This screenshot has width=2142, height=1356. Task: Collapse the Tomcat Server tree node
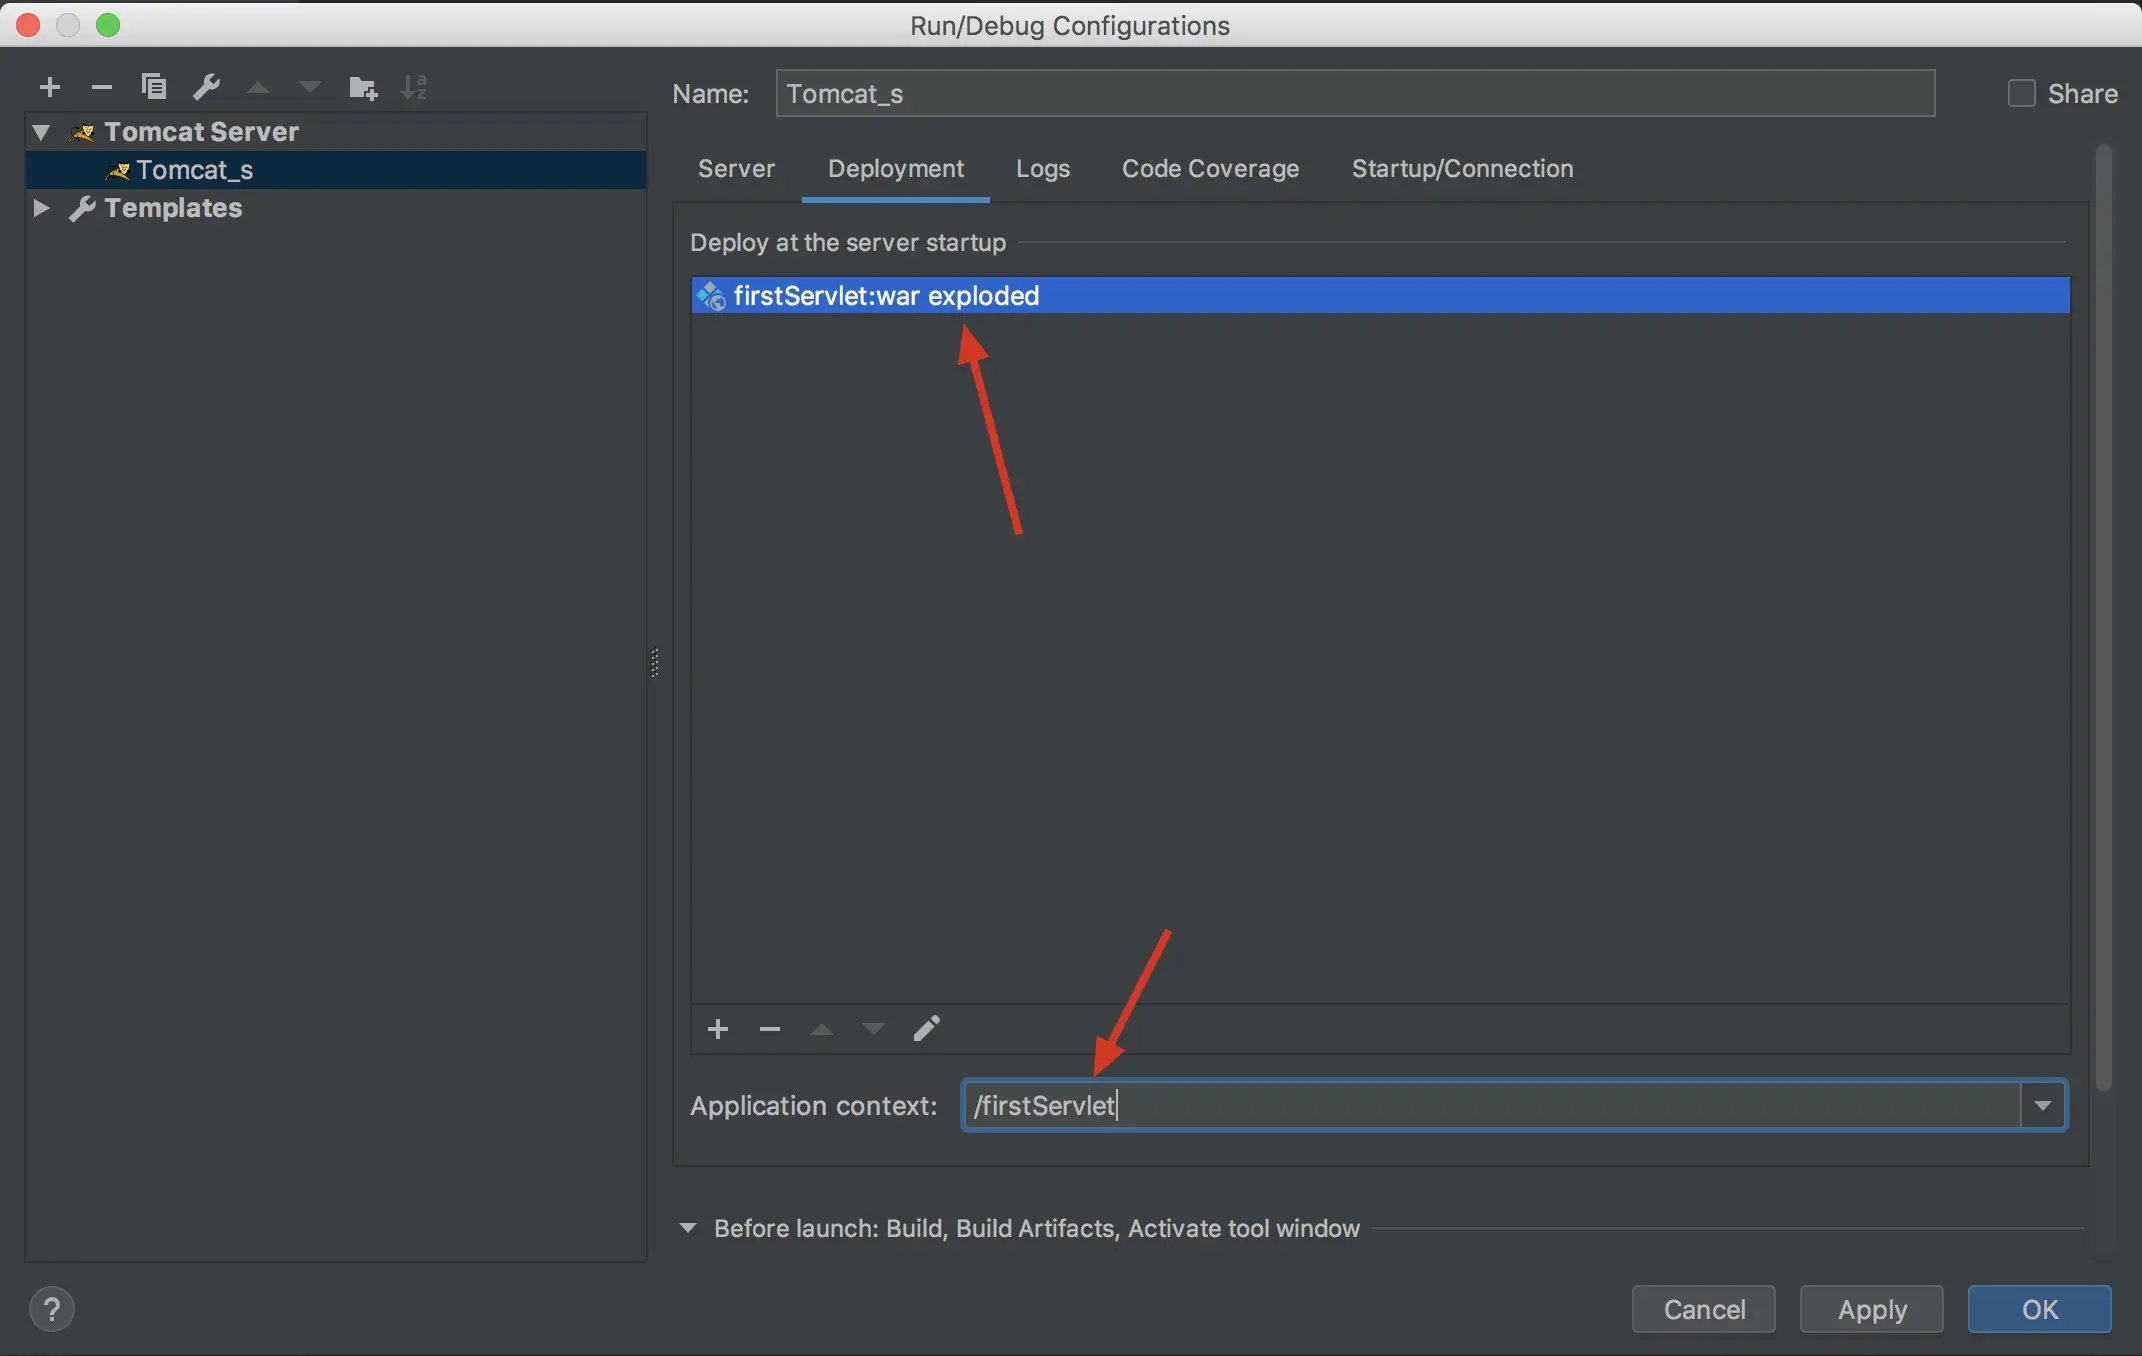pos(41,132)
